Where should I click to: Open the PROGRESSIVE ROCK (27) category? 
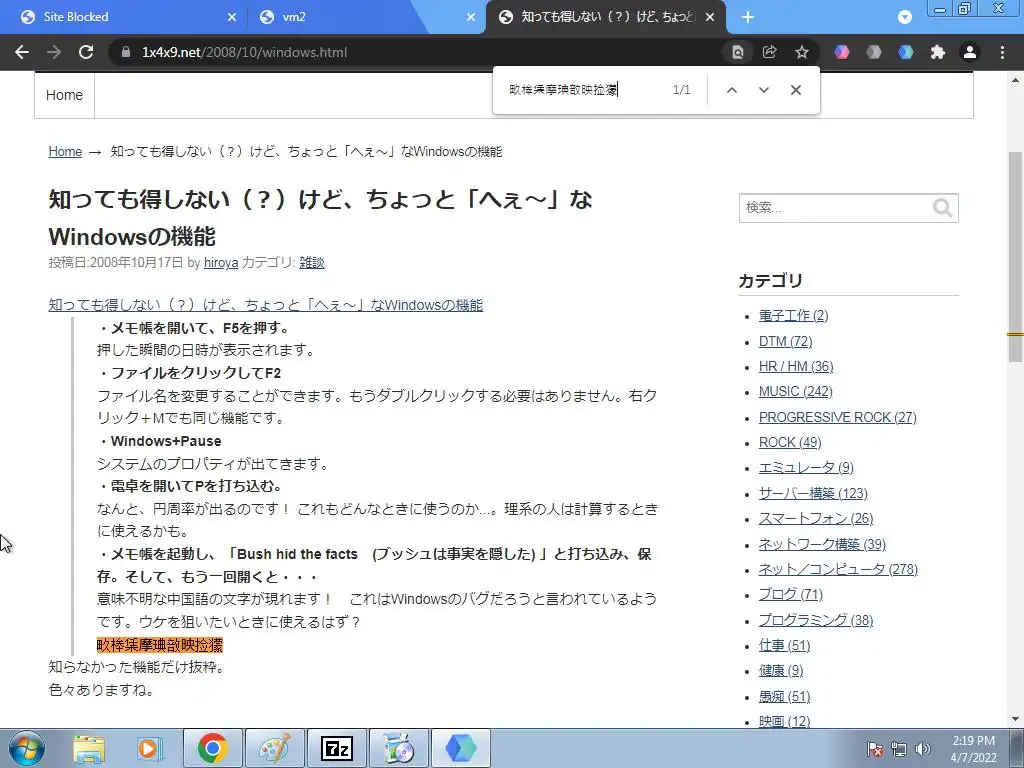(838, 417)
